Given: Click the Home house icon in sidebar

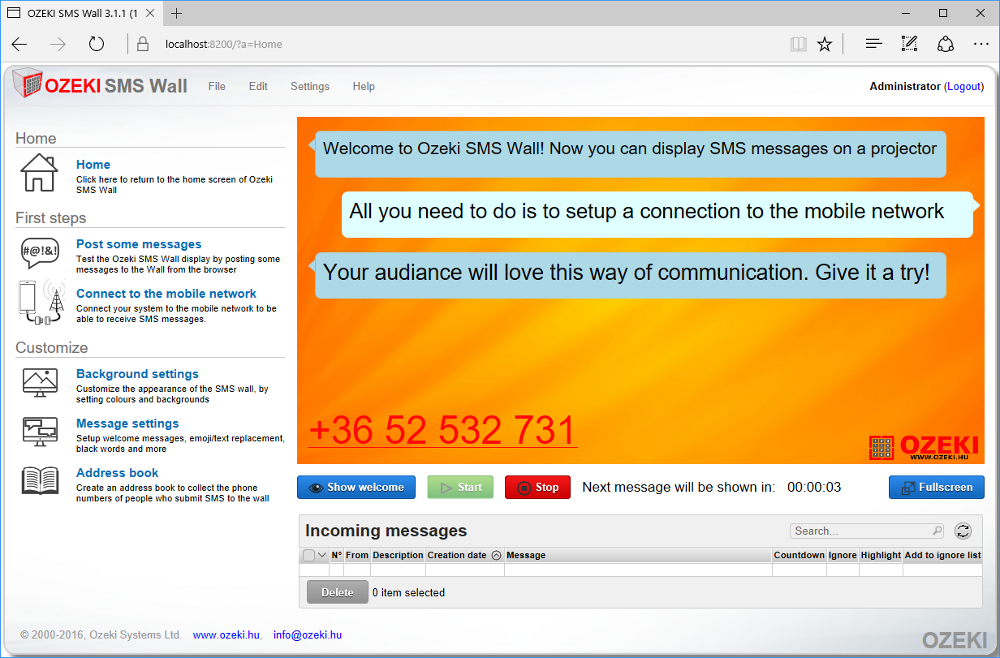Looking at the screenshot, I should (x=39, y=172).
